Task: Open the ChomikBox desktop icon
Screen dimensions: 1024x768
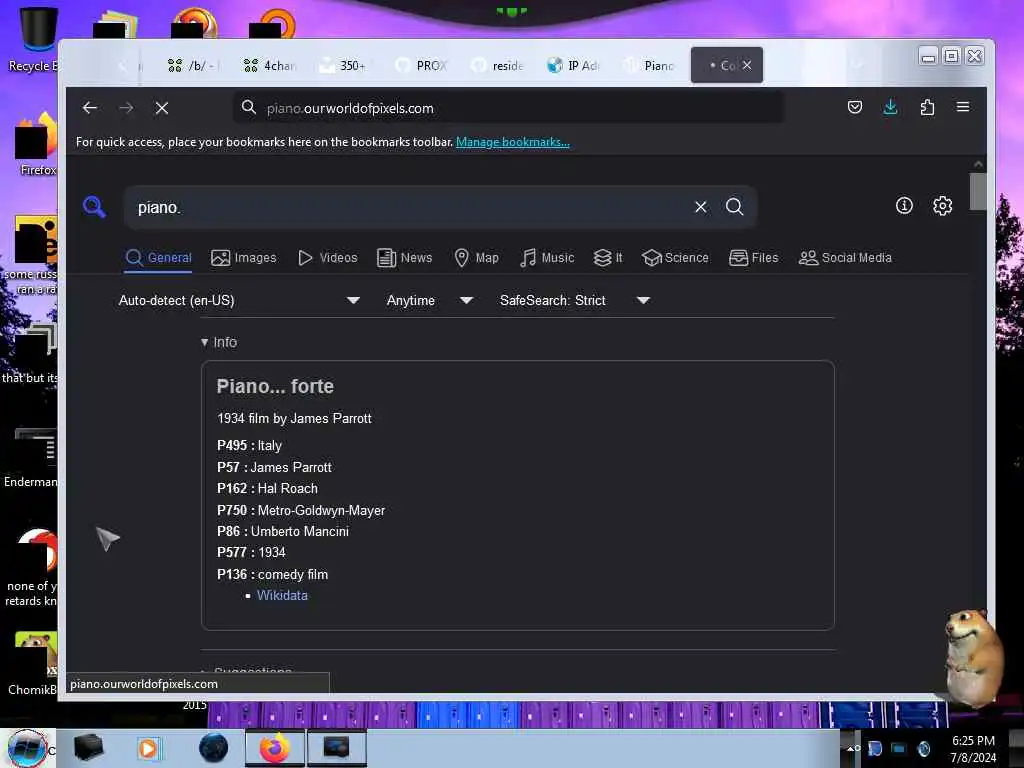Action: [31, 664]
